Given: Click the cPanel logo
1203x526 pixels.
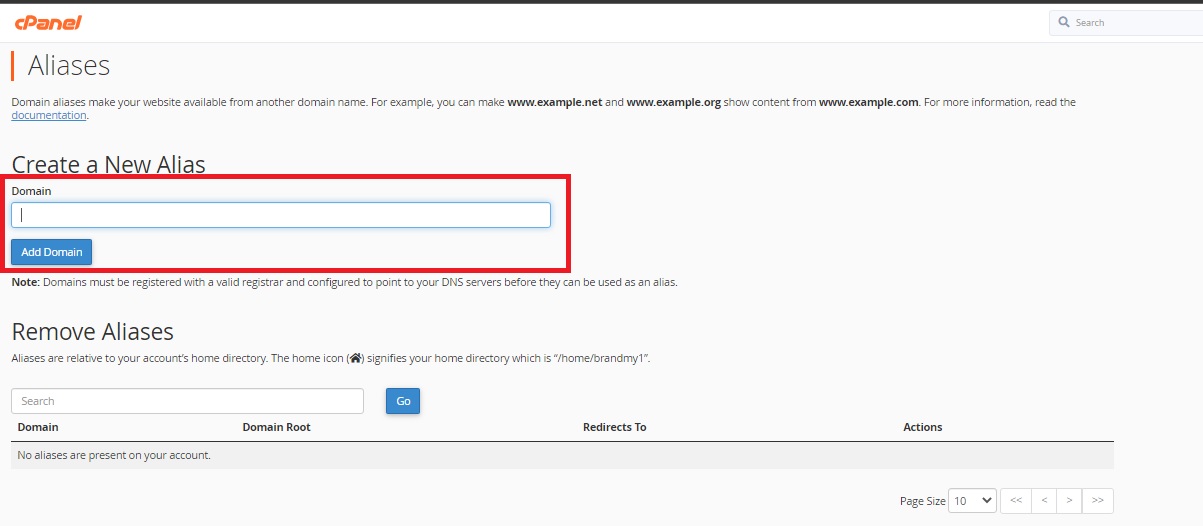Looking at the screenshot, I should pos(47,22).
